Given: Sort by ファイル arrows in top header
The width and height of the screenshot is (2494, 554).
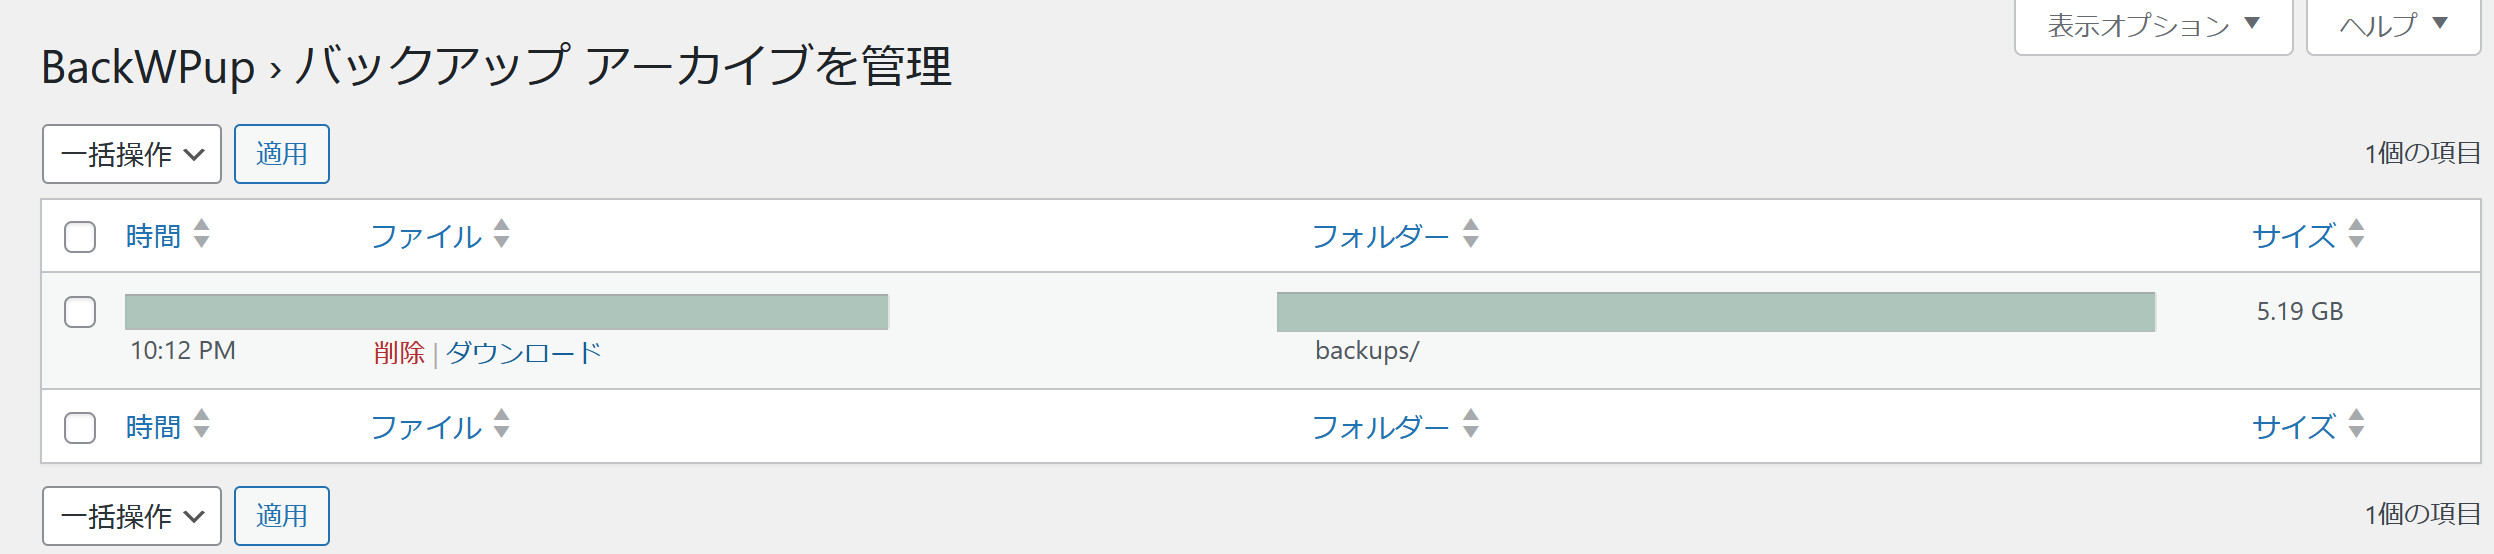Looking at the screenshot, I should click(x=501, y=233).
